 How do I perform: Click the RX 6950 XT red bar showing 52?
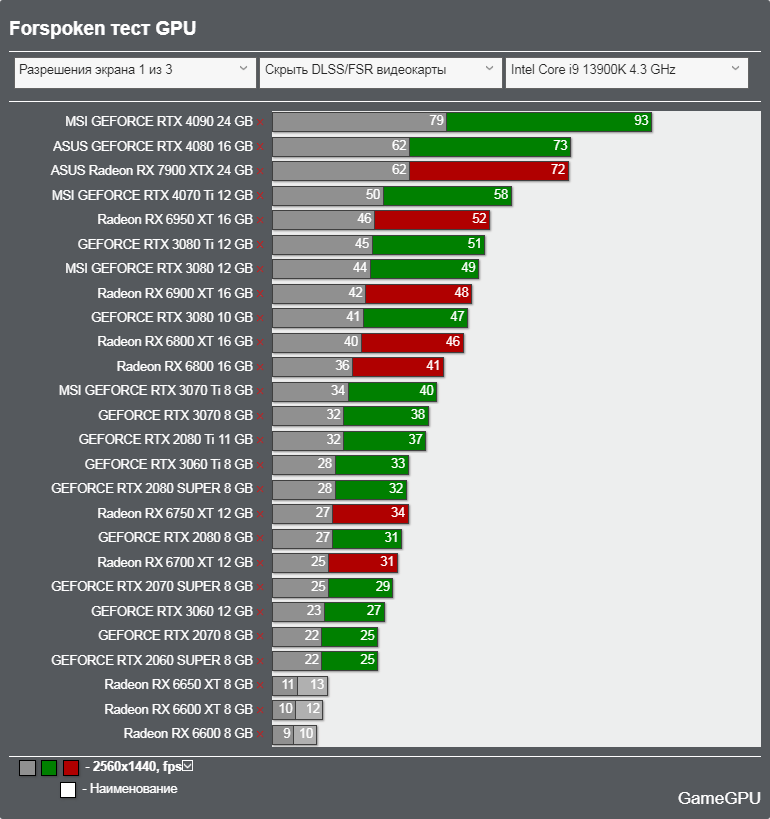click(431, 220)
